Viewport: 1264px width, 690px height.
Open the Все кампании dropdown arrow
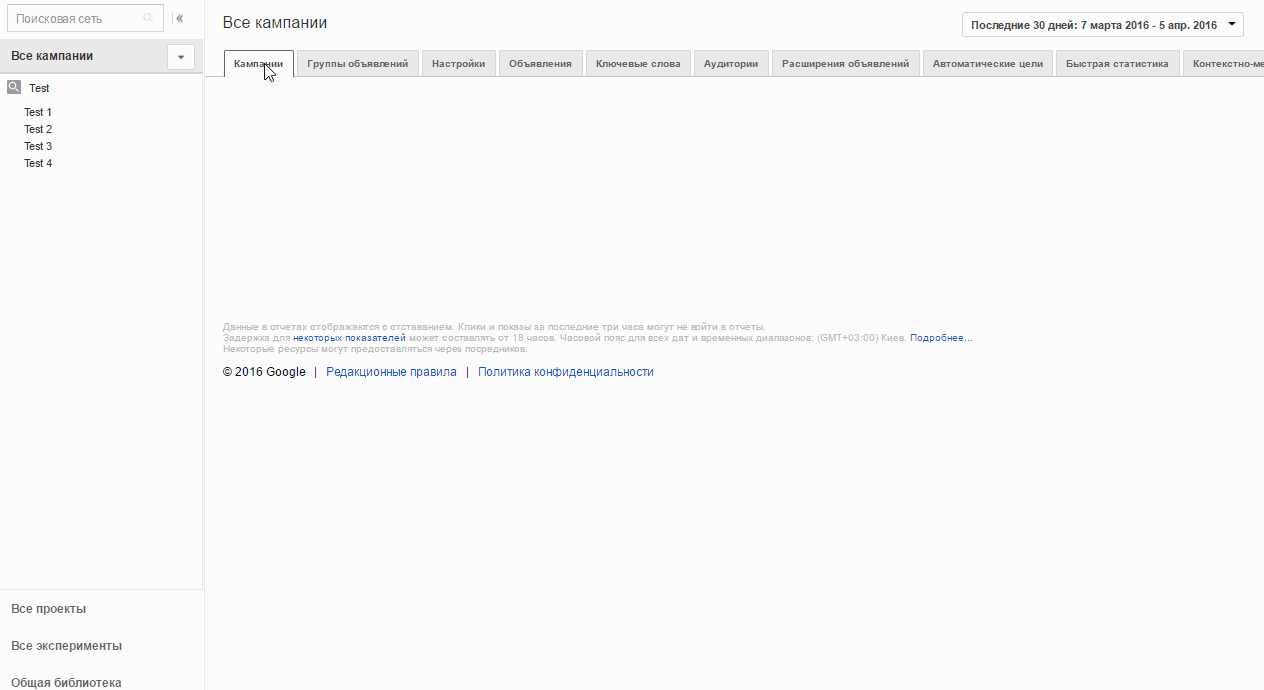tap(181, 57)
